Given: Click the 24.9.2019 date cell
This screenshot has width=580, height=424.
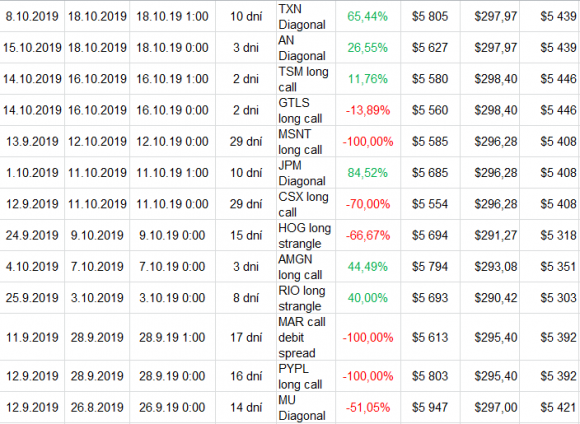Looking at the screenshot, I should click(x=32, y=235).
